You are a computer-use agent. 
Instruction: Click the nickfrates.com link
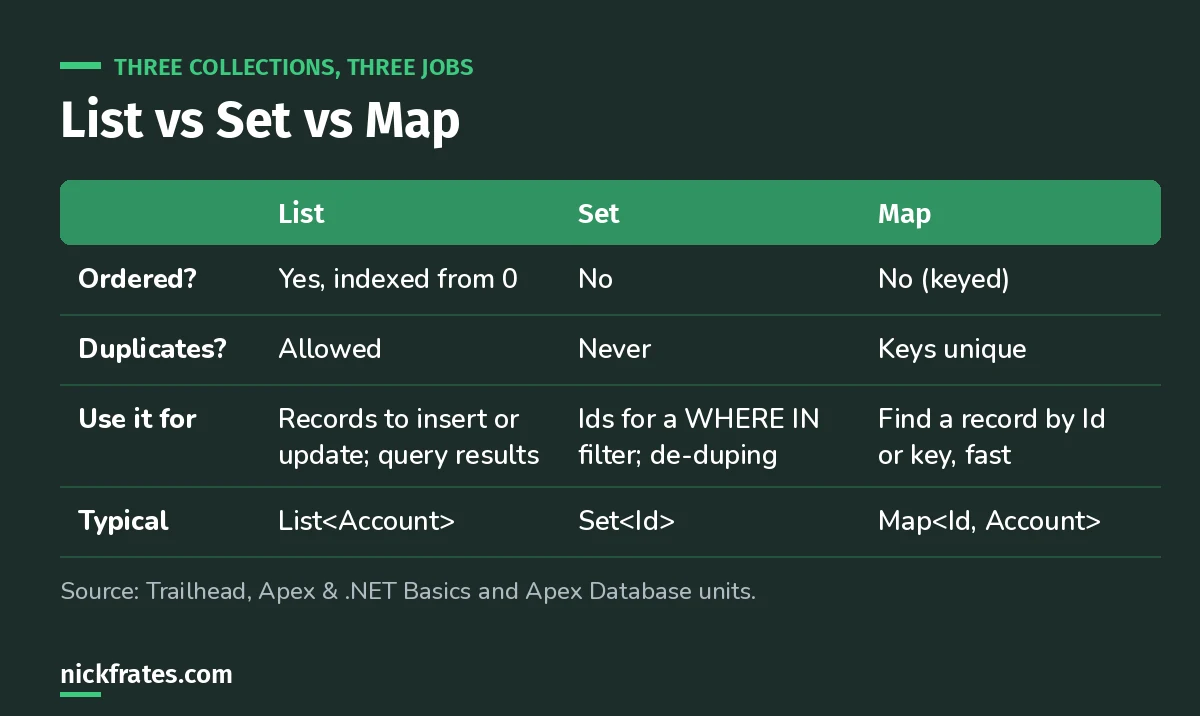(x=146, y=675)
